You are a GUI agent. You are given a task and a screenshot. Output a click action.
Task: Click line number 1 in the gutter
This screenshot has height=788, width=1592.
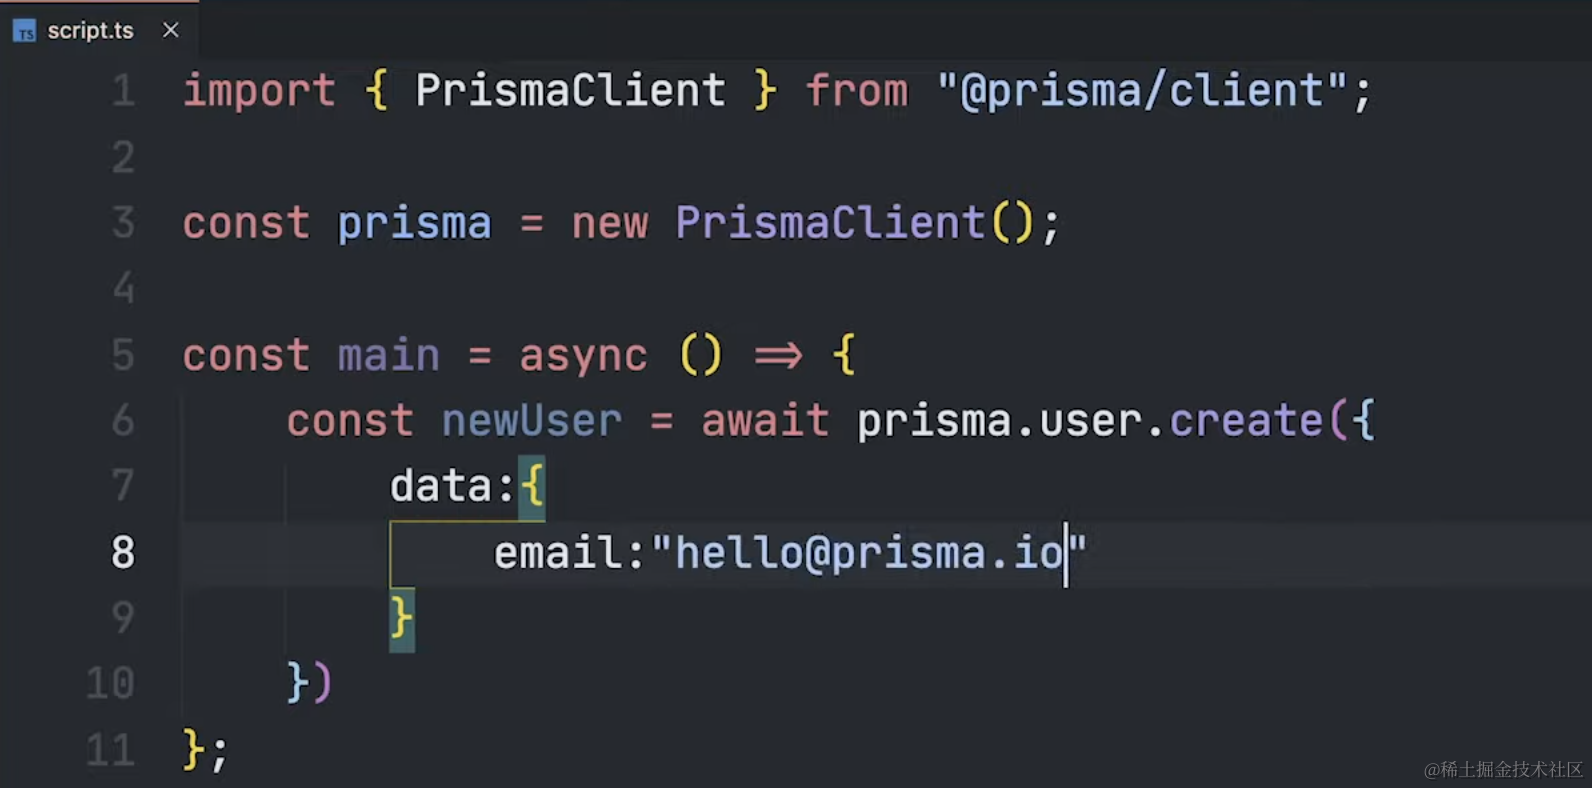(123, 91)
